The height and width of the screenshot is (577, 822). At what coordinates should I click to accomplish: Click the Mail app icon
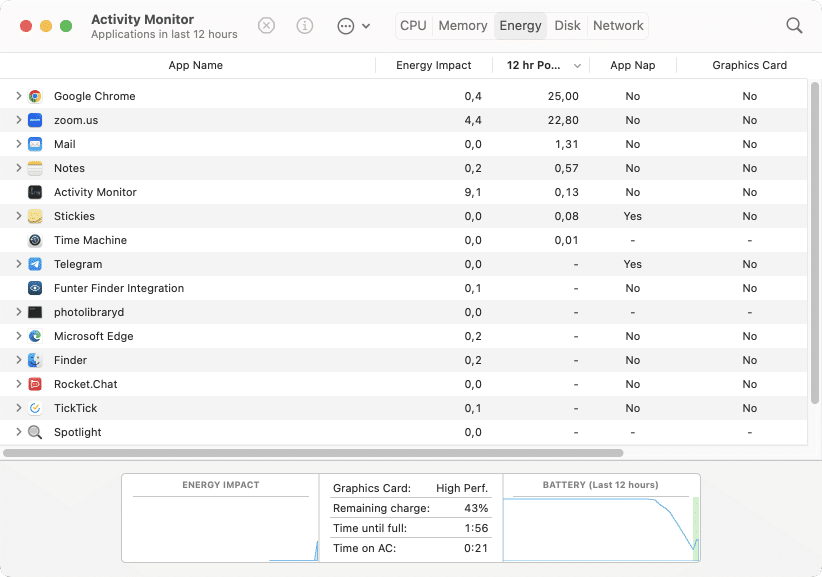(x=35, y=144)
